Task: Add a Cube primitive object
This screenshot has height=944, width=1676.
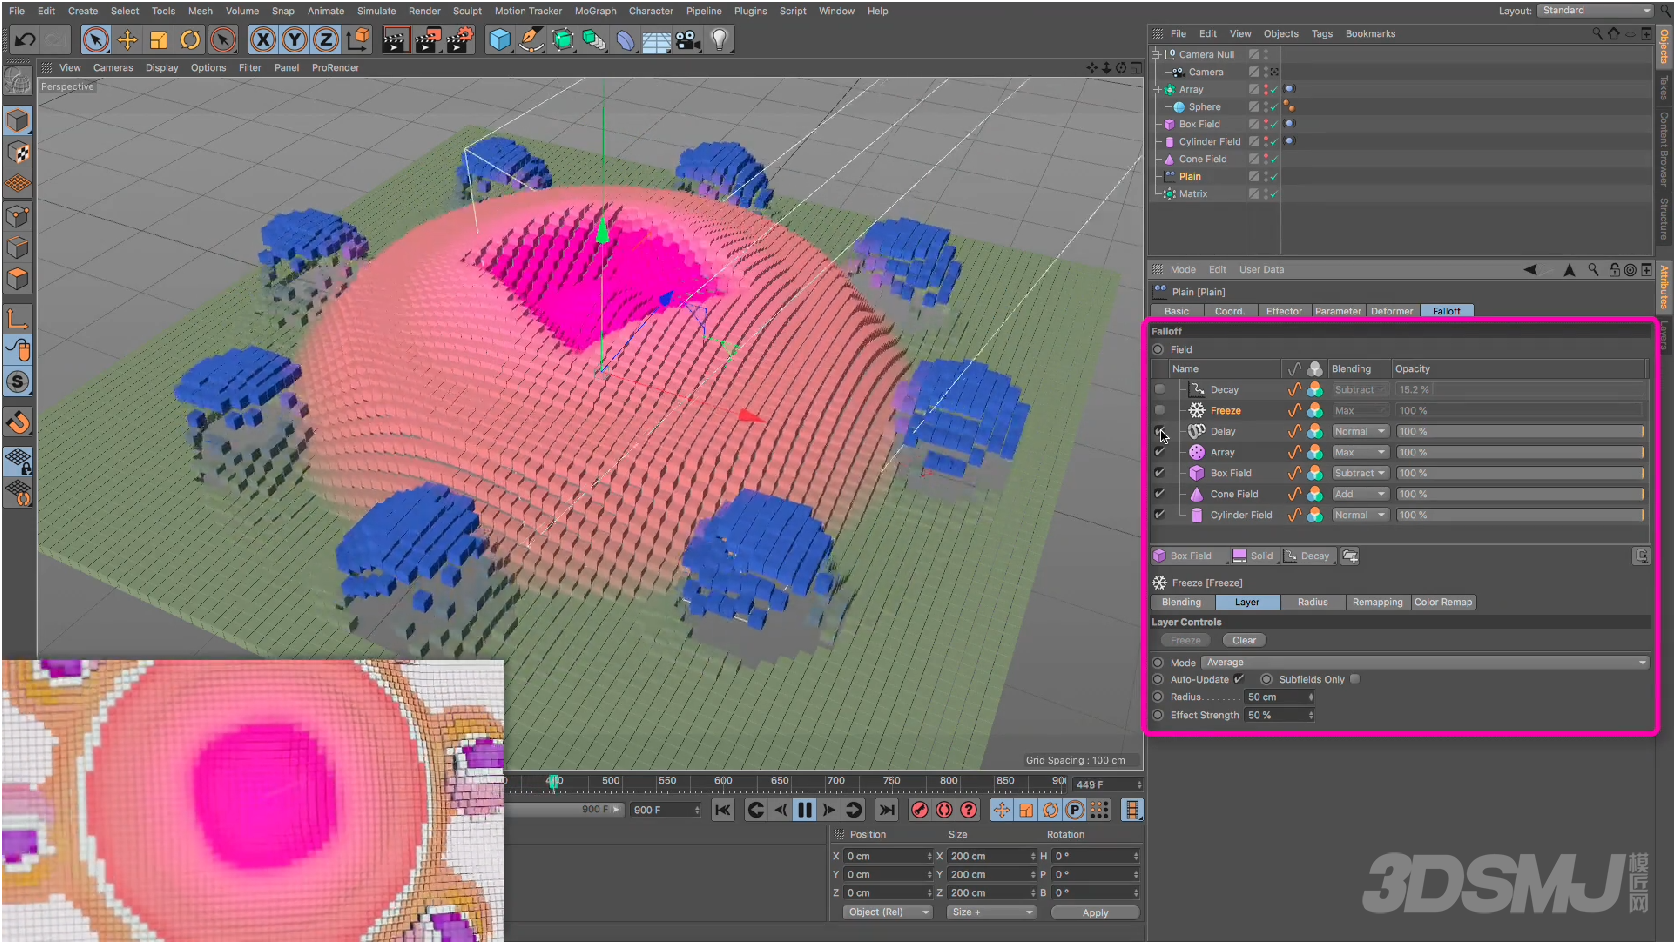Action: [x=500, y=40]
